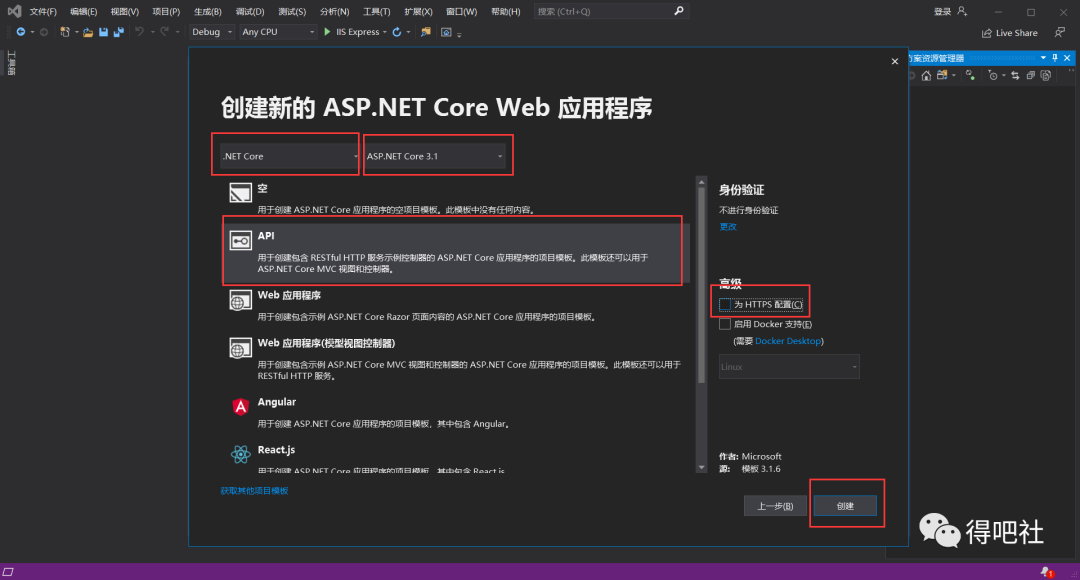Select the API project template
1080x580 pixels.
click(x=455, y=253)
